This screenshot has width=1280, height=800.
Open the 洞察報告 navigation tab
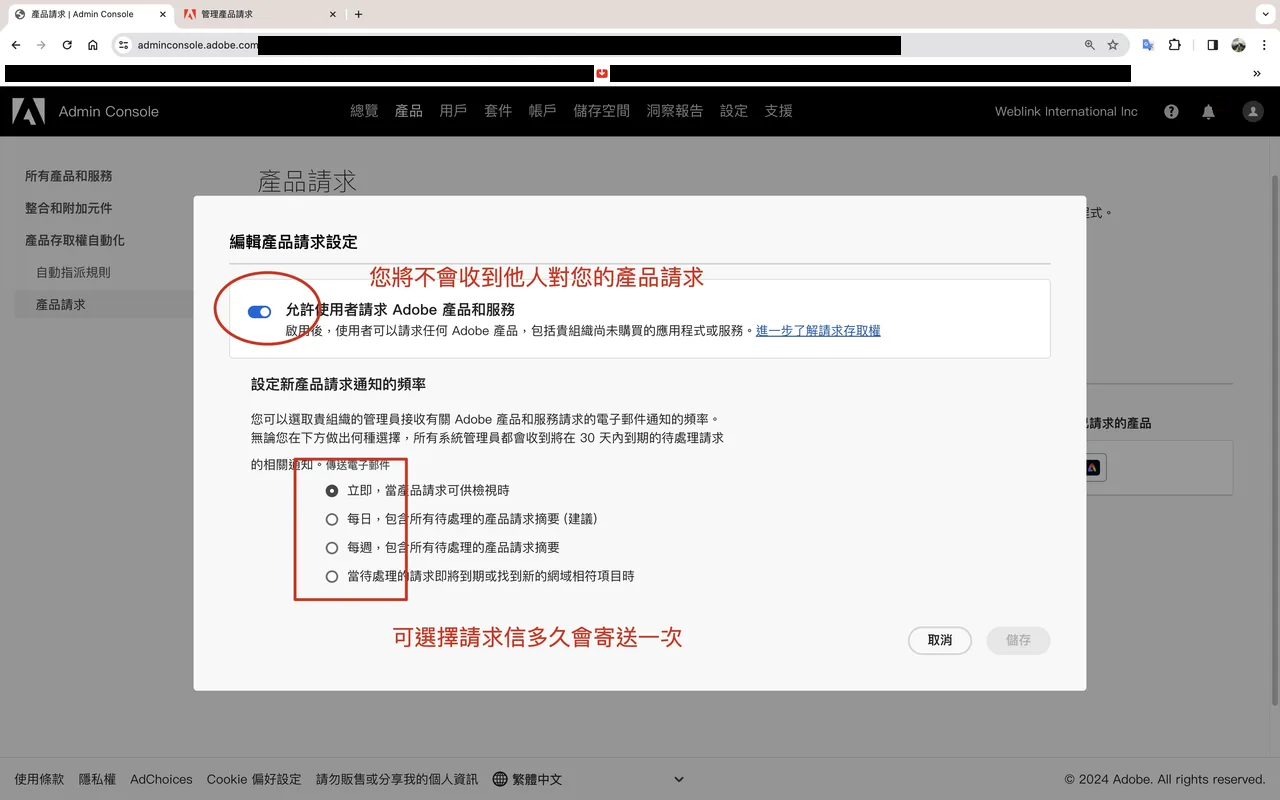pos(675,111)
